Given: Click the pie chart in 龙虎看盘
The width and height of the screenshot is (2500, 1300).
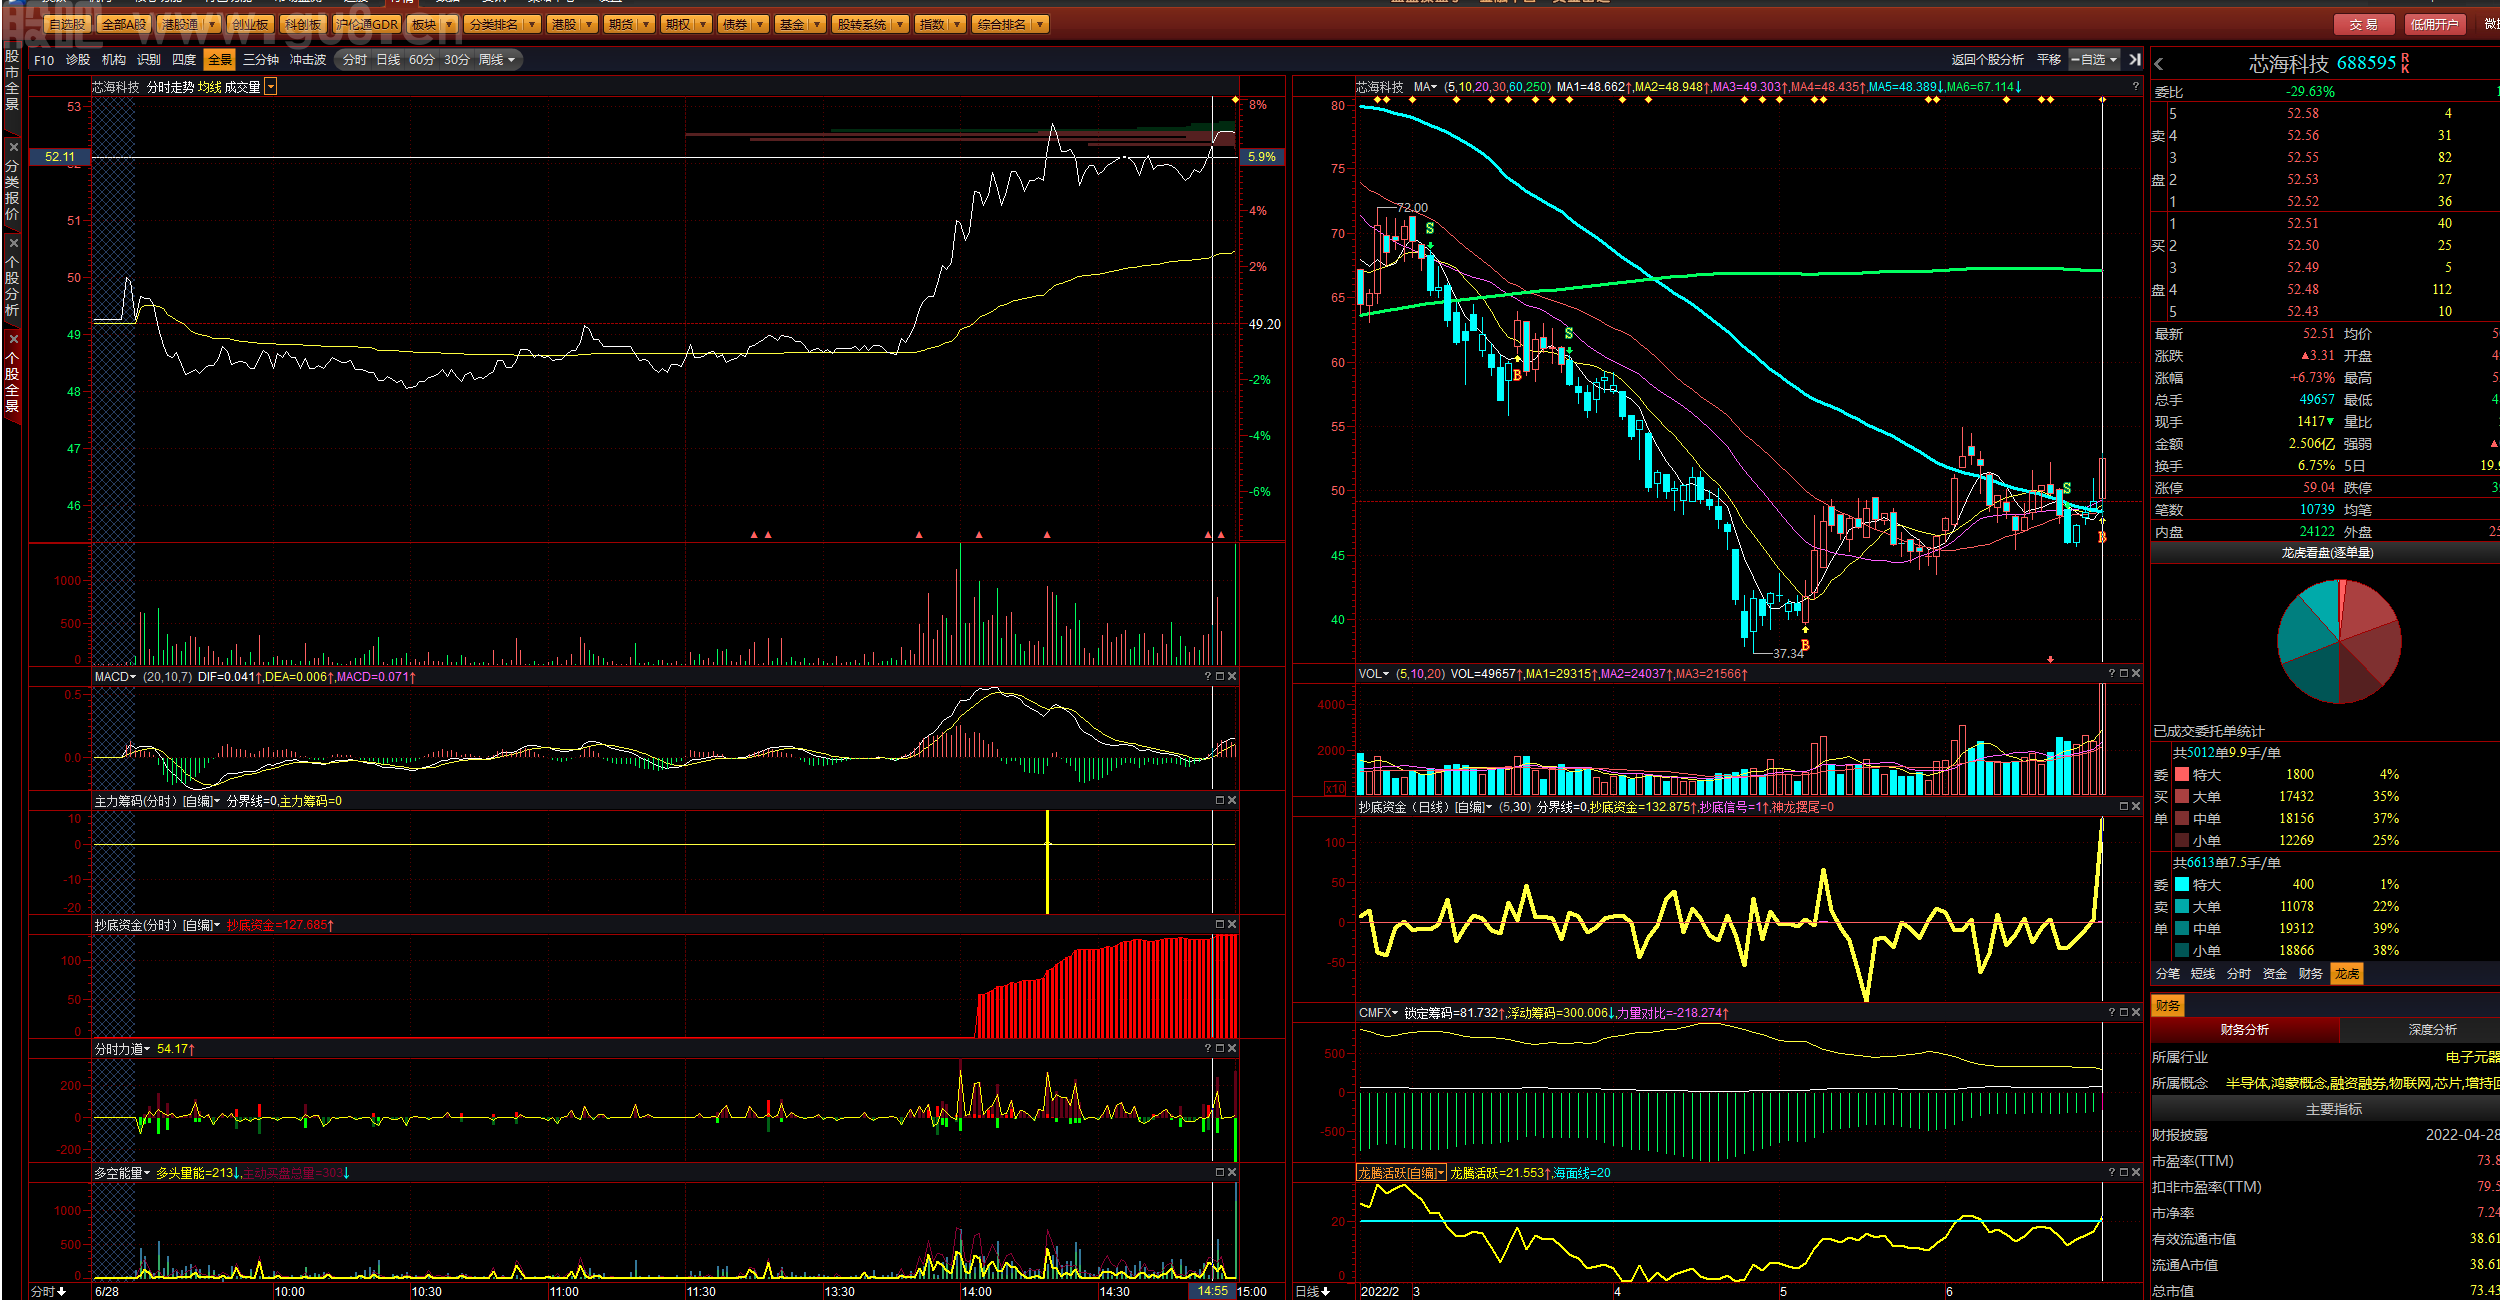Looking at the screenshot, I should tap(2339, 641).
